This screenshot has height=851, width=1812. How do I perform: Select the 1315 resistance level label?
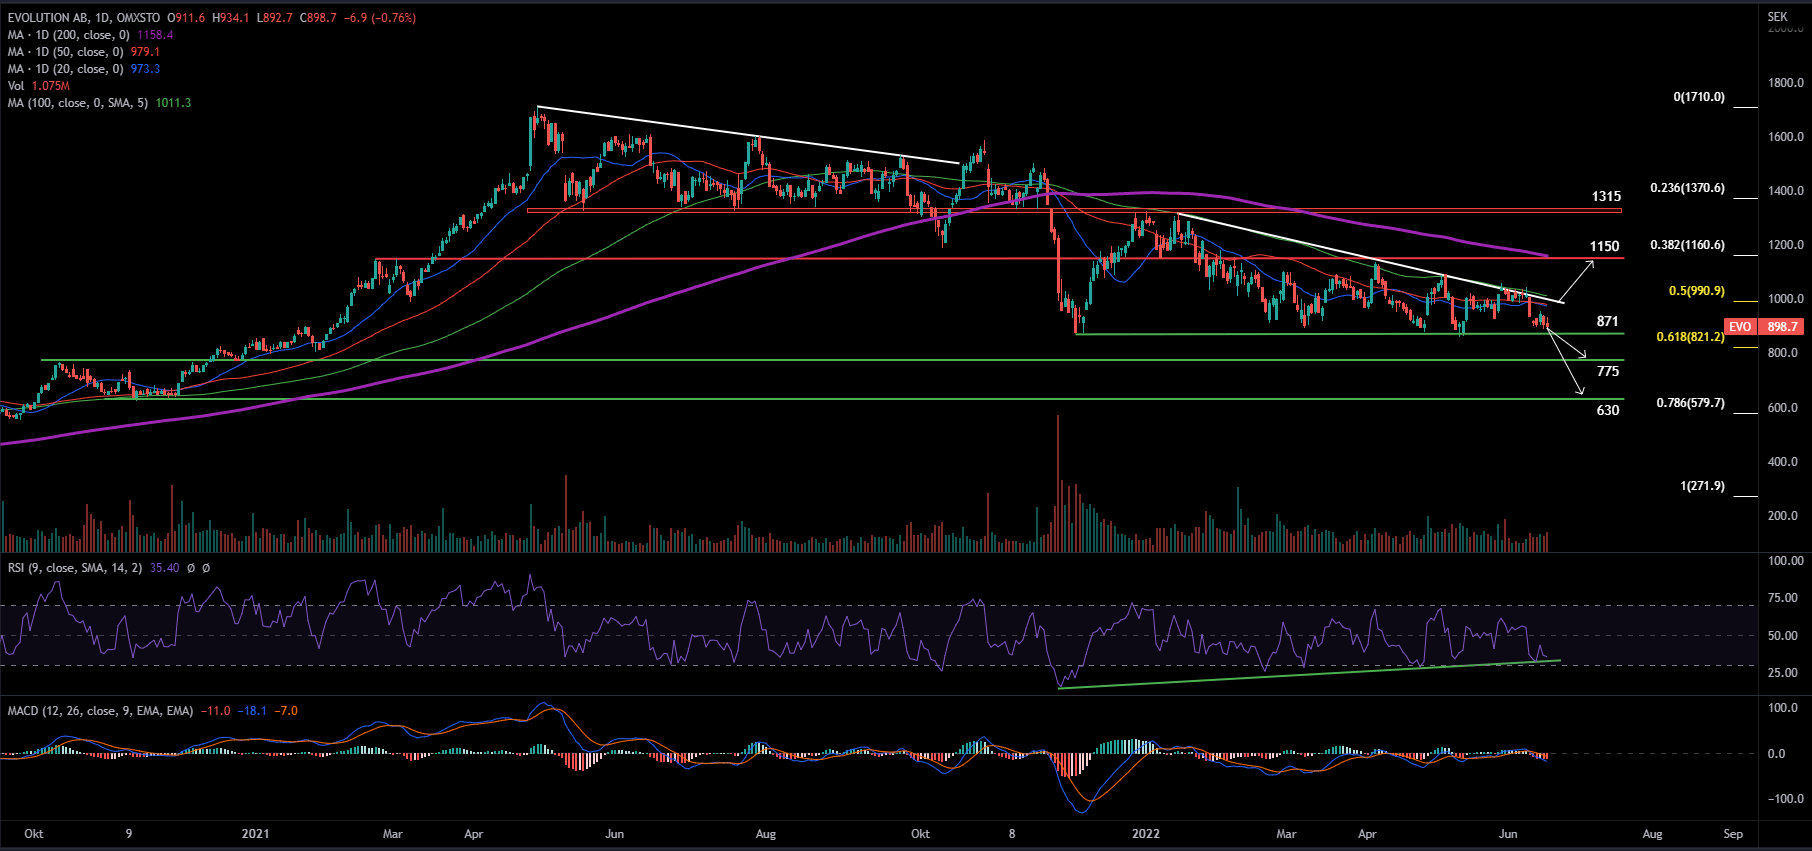pyautogui.click(x=1606, y=197)
